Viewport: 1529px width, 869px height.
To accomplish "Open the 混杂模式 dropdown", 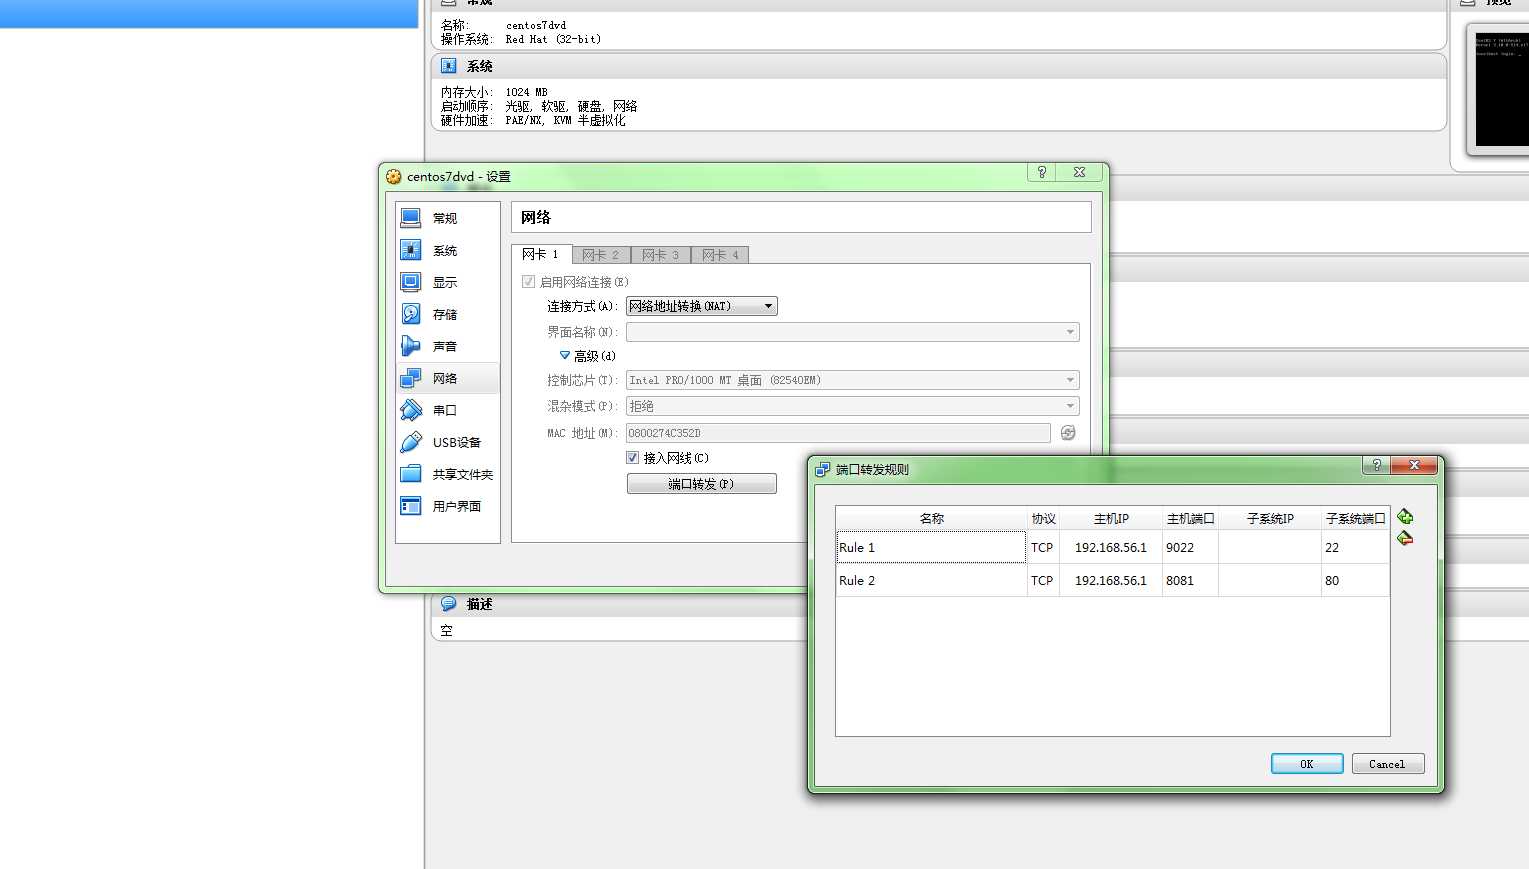I will [x=853, y=406].
